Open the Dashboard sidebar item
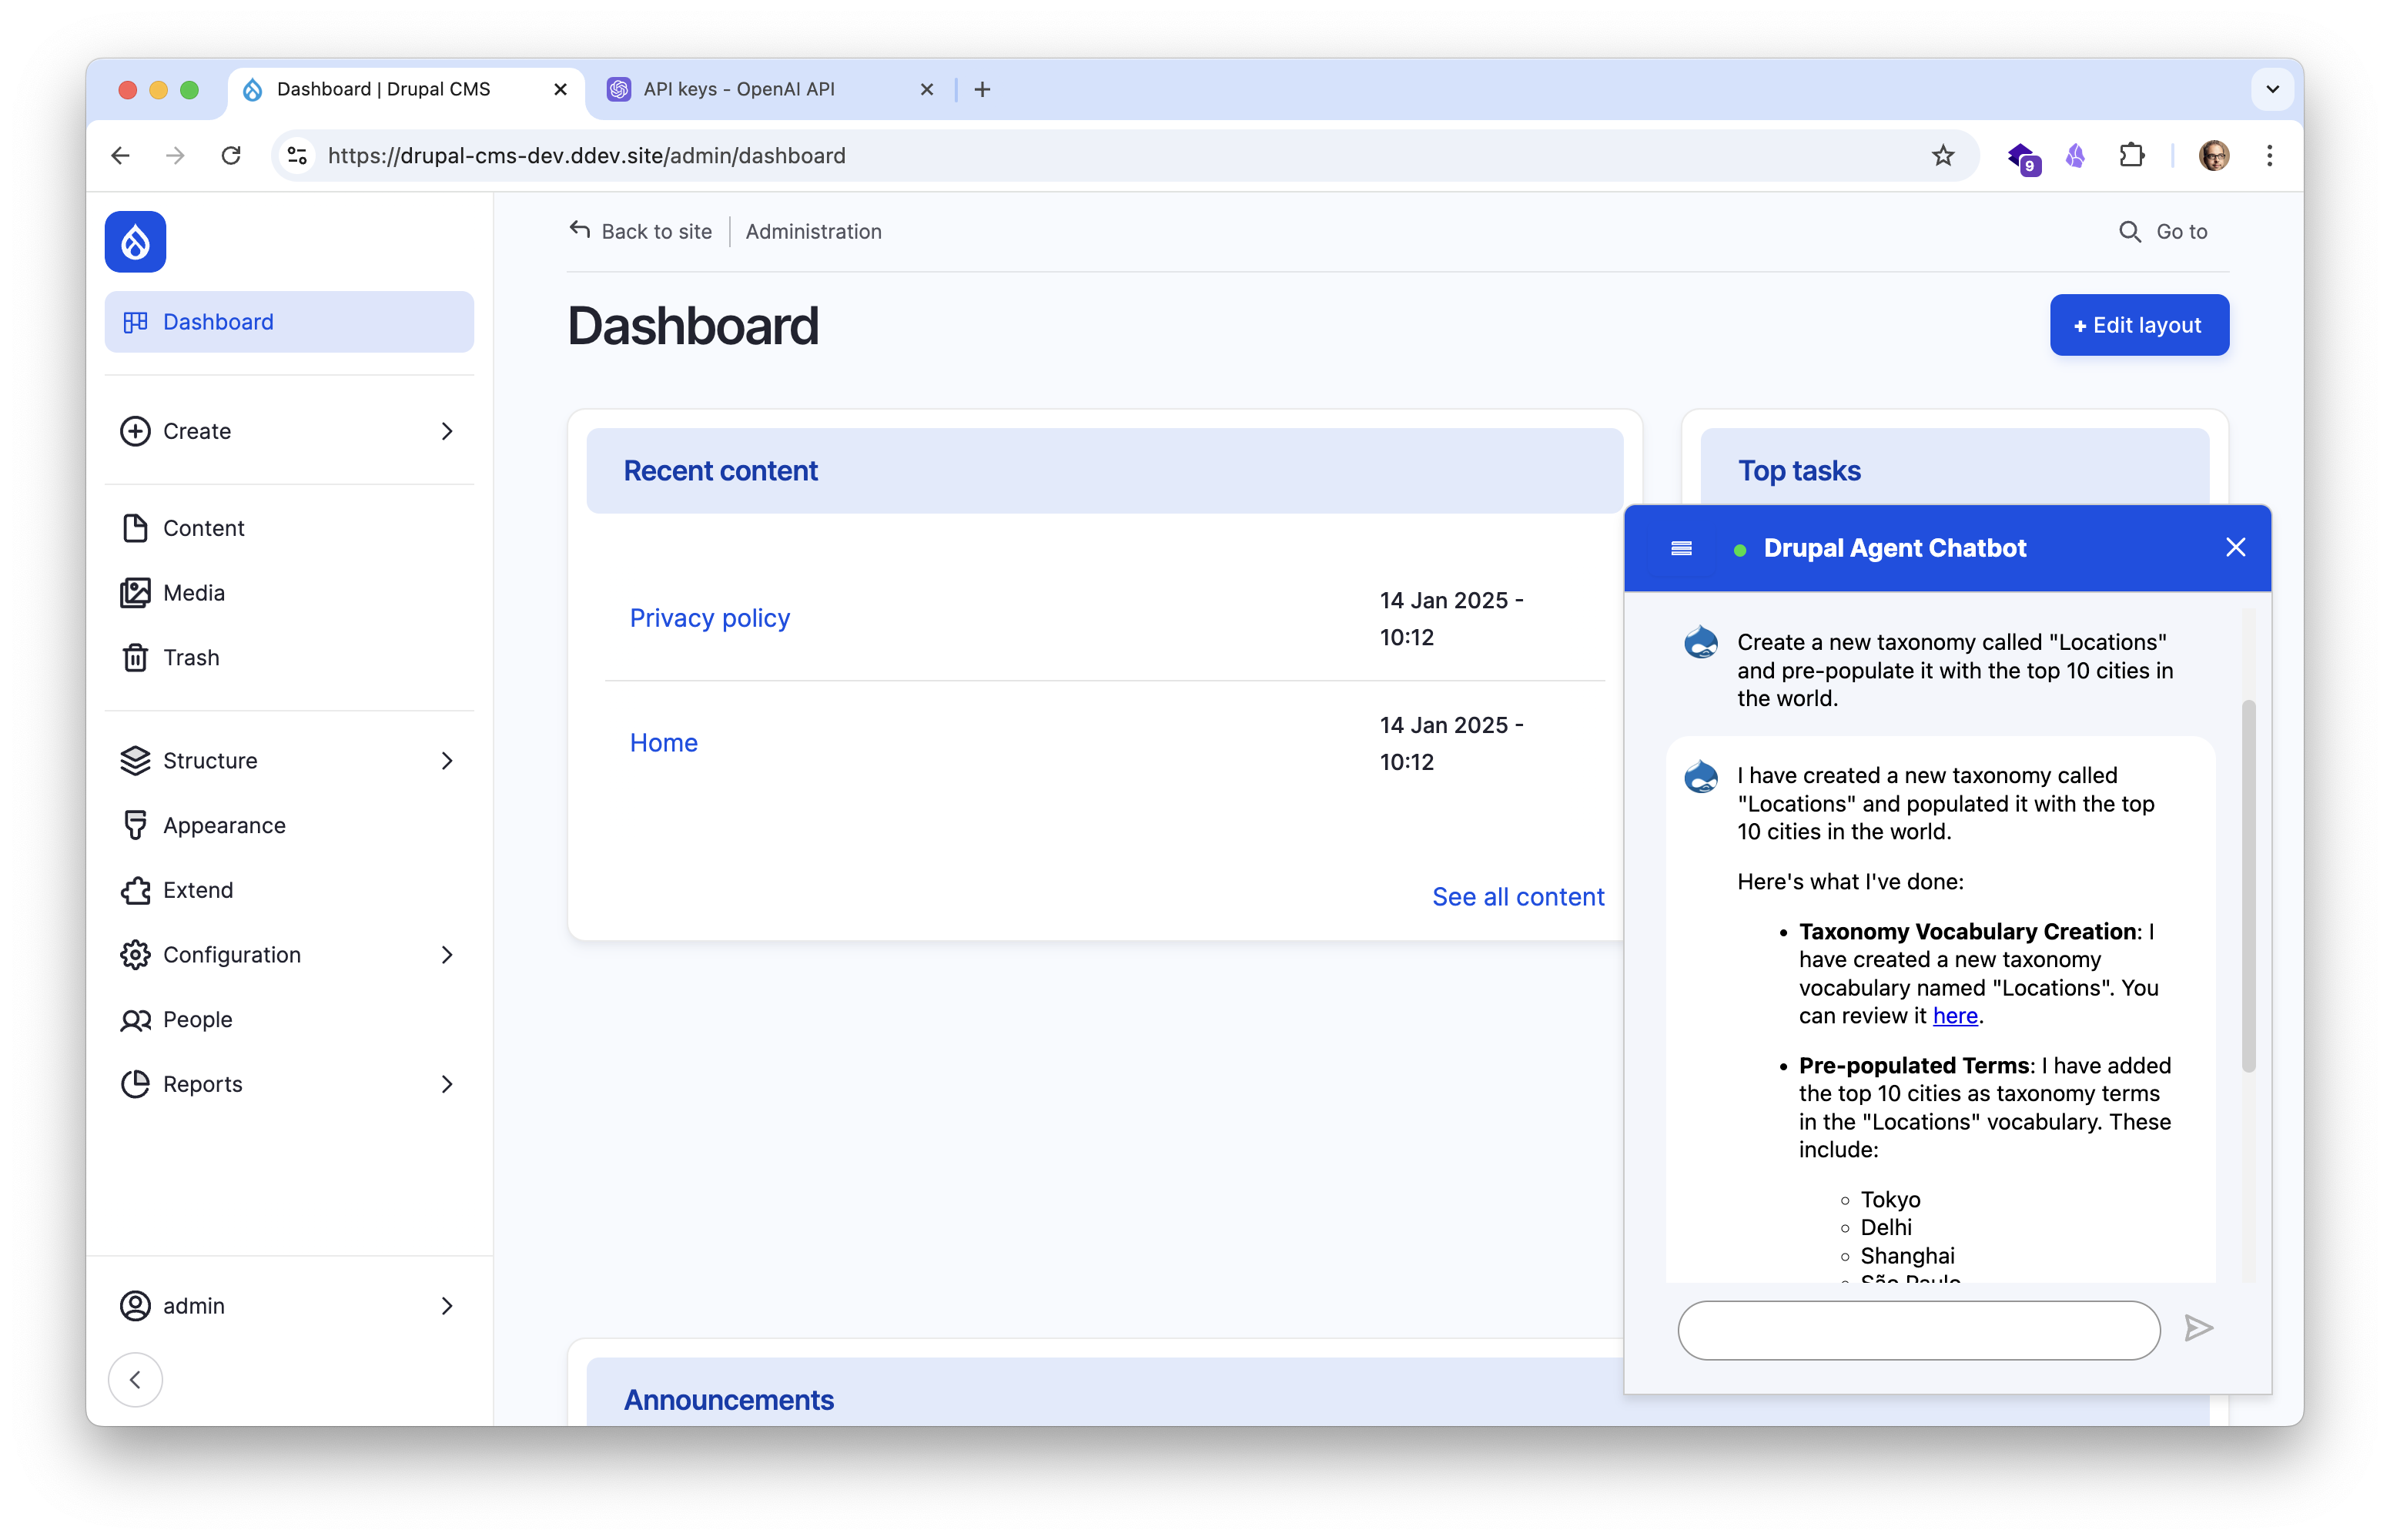 pyautogui.click(x=289, y=322)
